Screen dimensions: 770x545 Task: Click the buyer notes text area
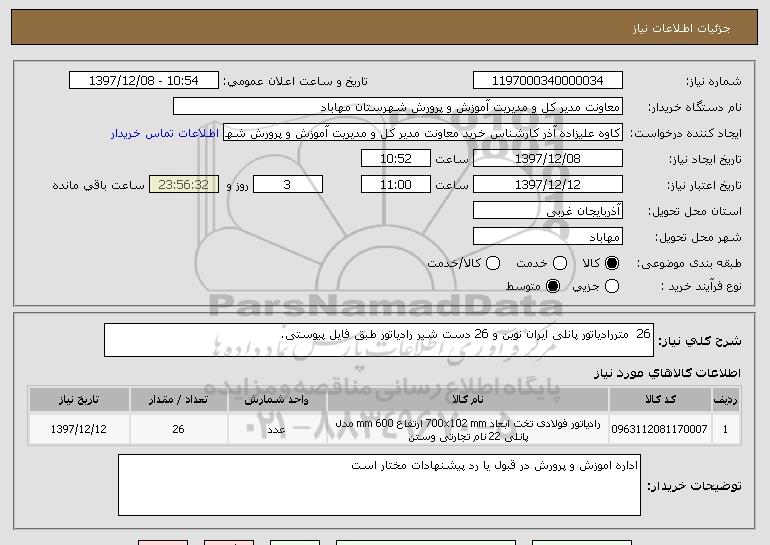tap(379, 485)
